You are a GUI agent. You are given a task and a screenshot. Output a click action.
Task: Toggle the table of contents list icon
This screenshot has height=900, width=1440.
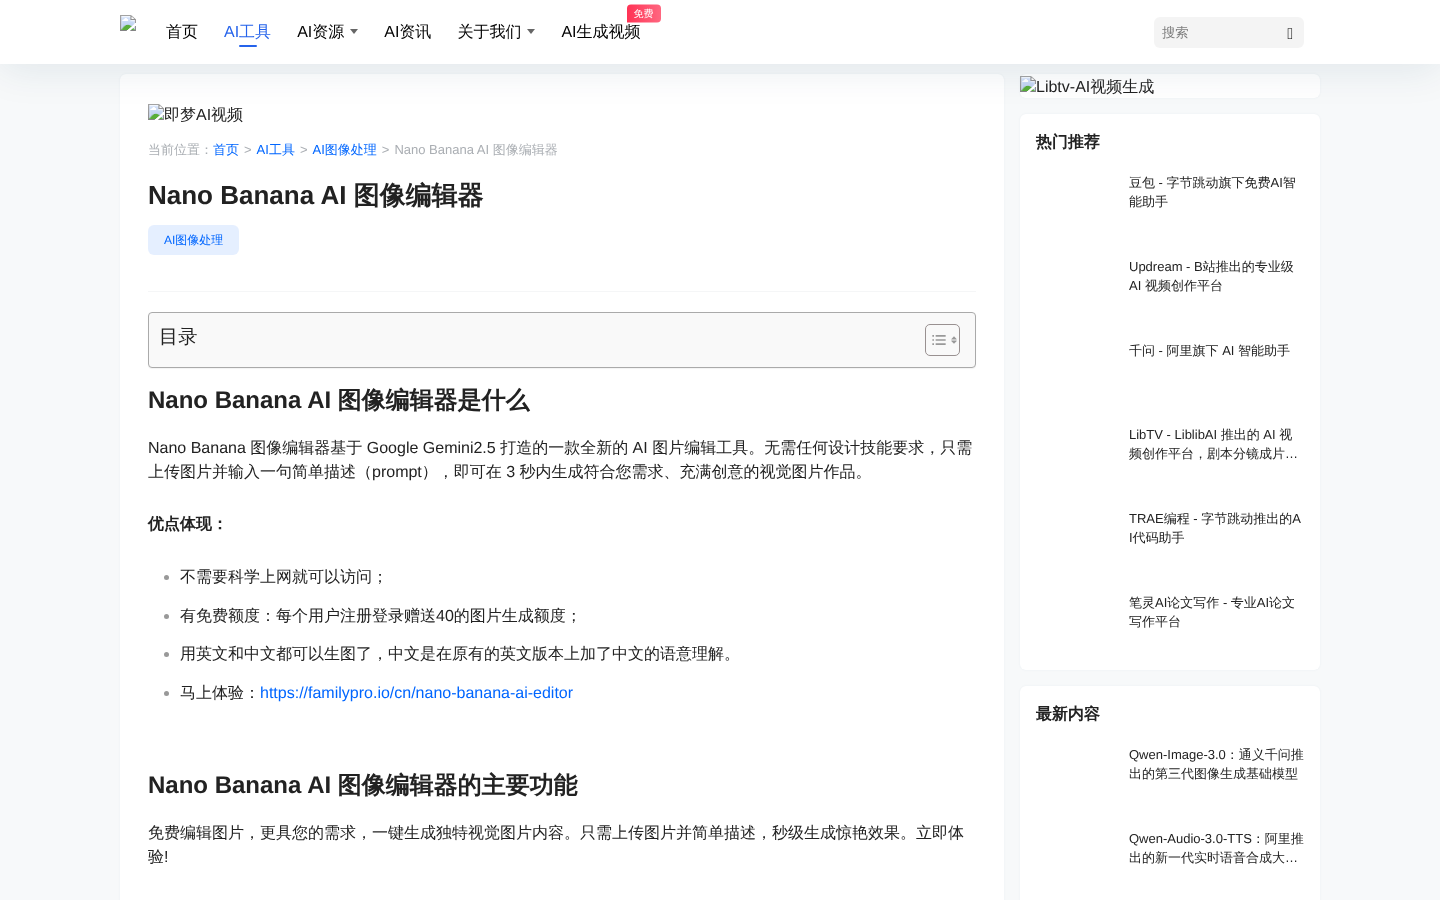942,340
